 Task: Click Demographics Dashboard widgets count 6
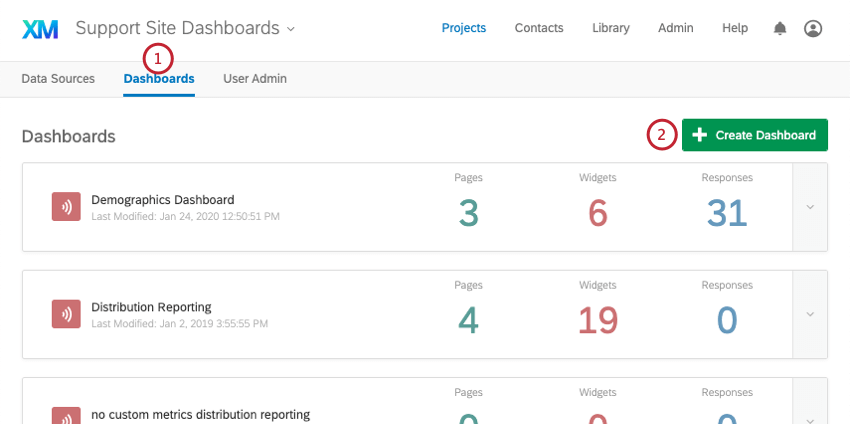(597, 213)
